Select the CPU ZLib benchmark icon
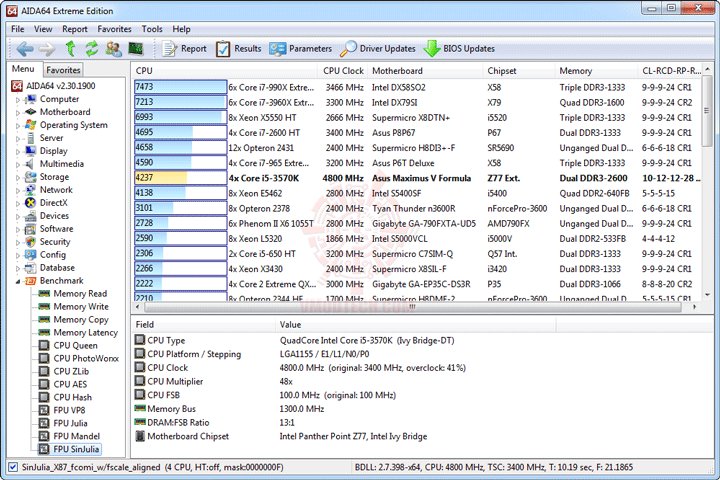Screen dimensions: 720x480 coord(44,371)
